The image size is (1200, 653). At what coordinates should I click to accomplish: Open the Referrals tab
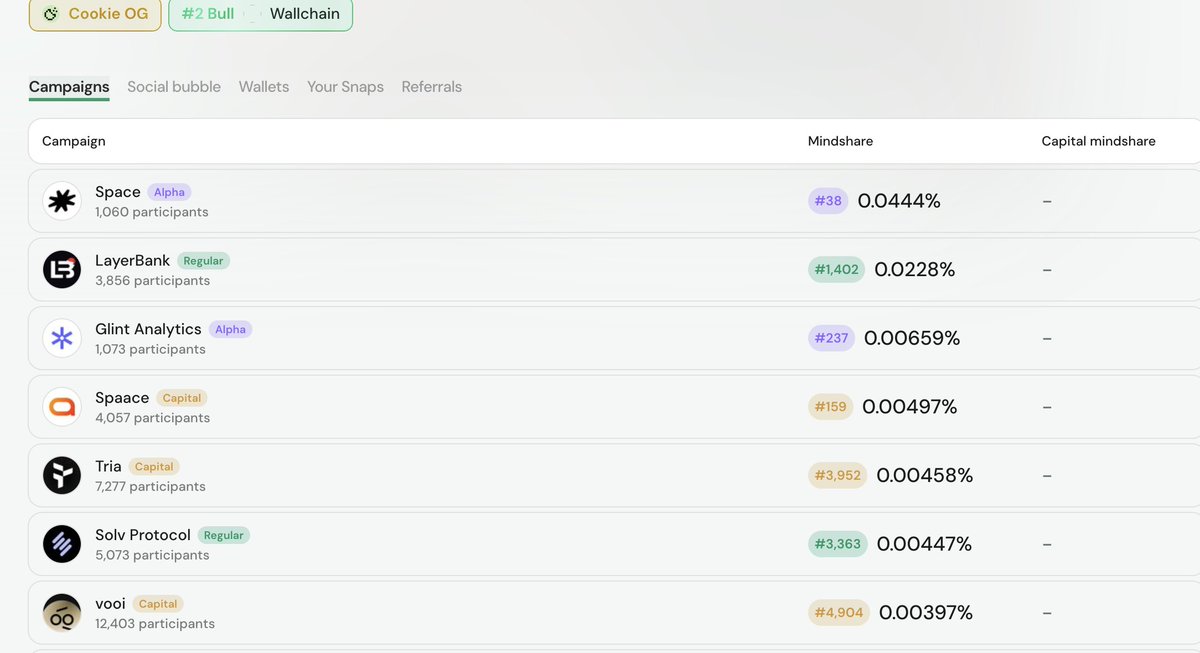point(432,87)
